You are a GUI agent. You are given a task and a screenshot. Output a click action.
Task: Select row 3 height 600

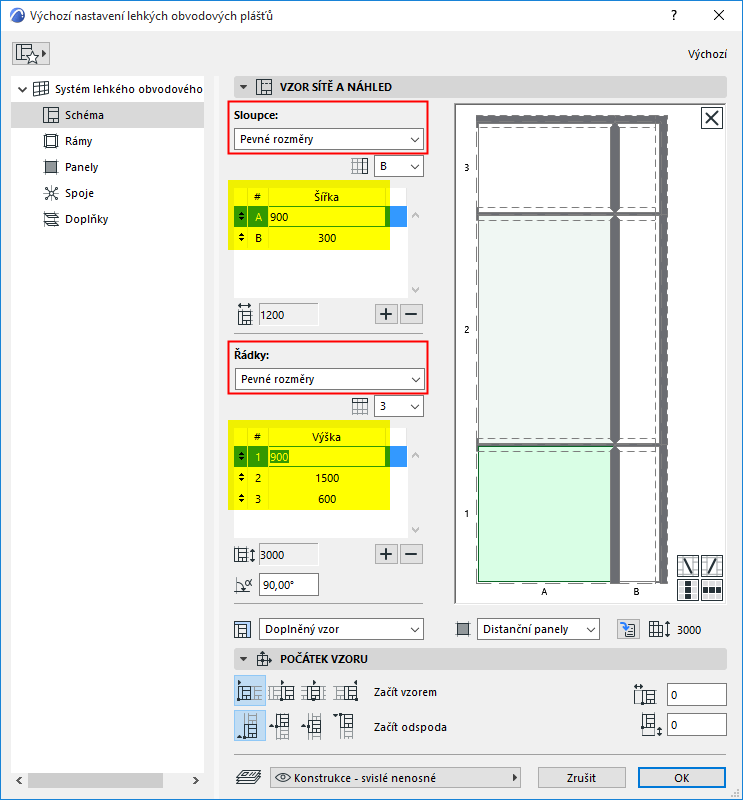pos(320,499)
